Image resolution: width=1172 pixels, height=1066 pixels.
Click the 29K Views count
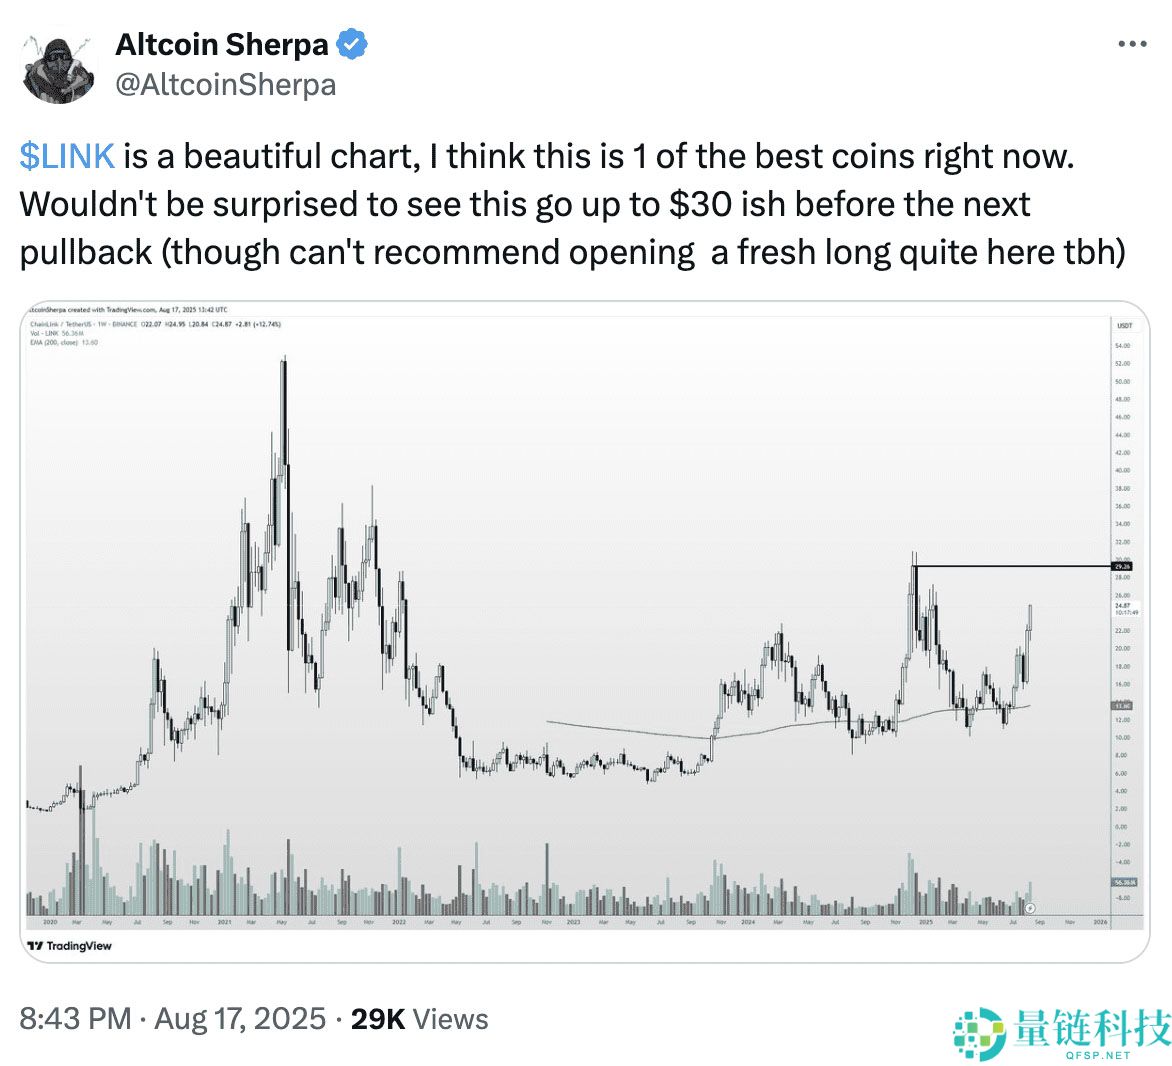[419, 1019]
